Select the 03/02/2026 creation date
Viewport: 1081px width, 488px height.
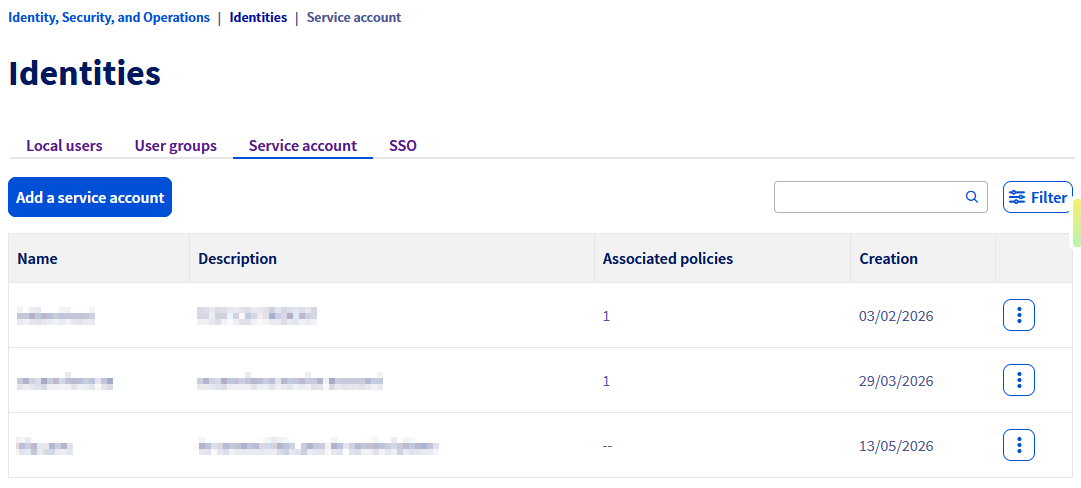pyautogui.click(x=896, y=316)
